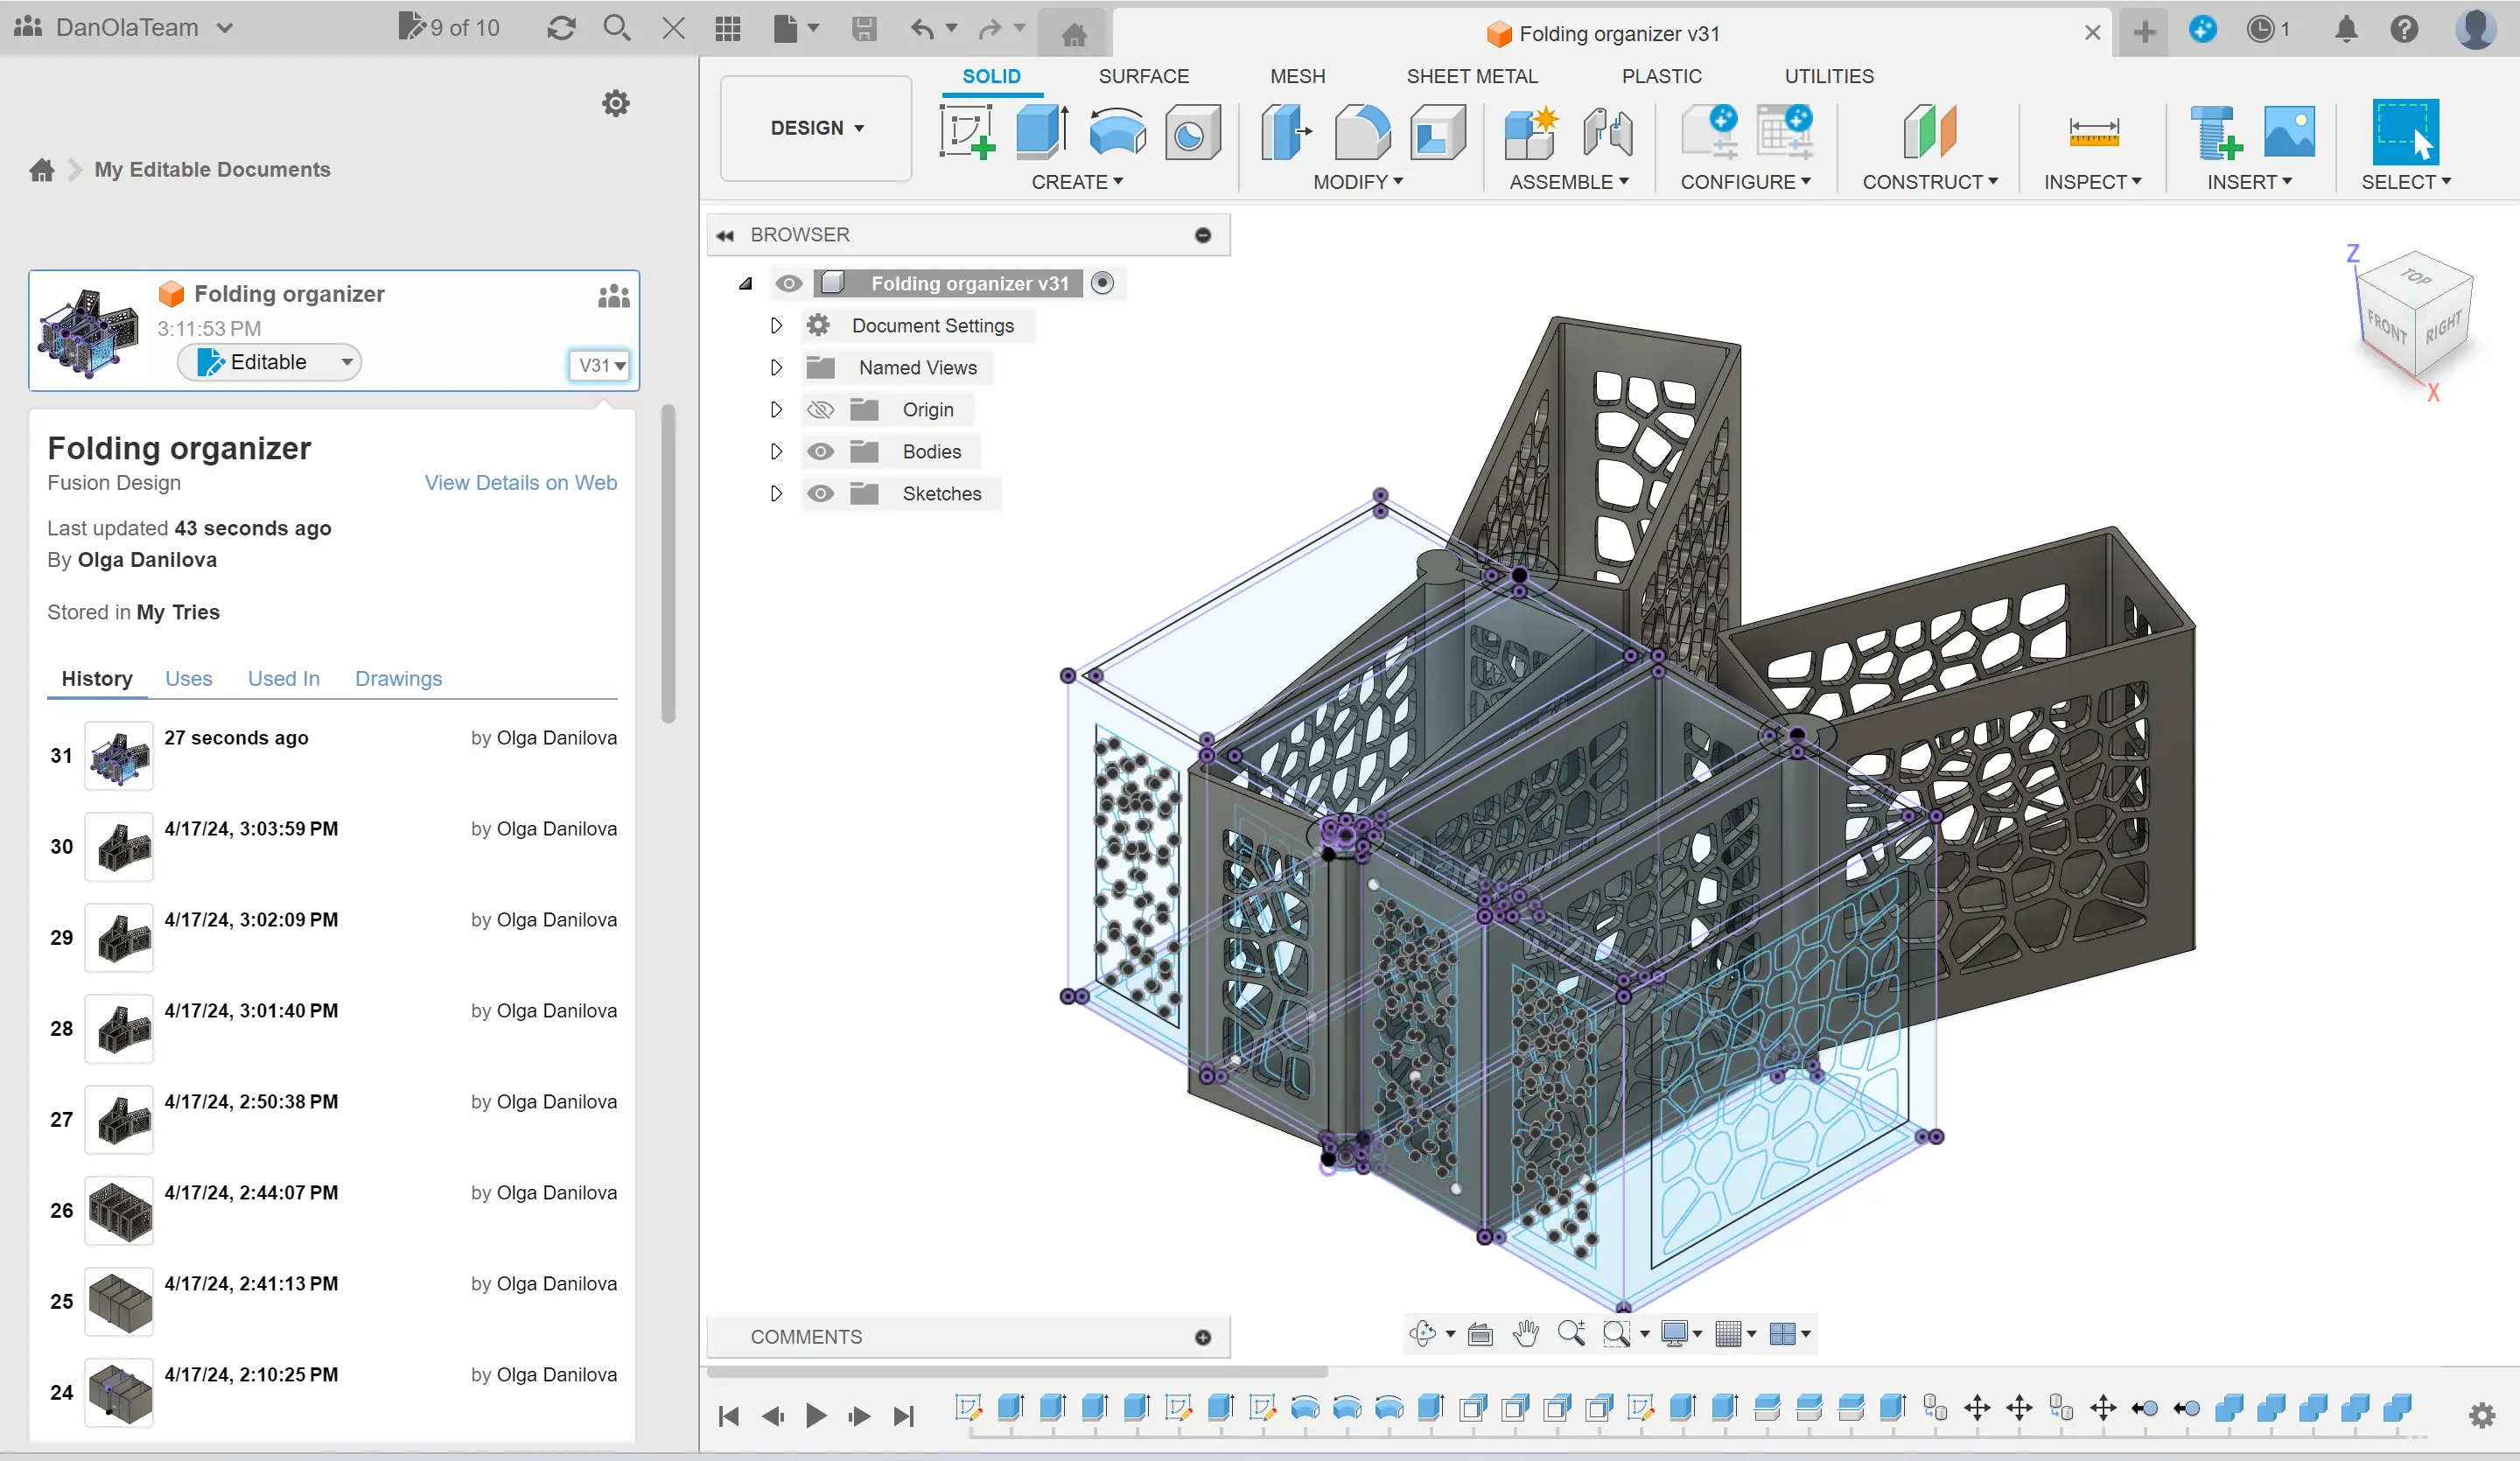This screenshot has width=2520, height=1461.
Task: Open the DanOlaTeam team dropdown
Action: click(x=126, y=28)
